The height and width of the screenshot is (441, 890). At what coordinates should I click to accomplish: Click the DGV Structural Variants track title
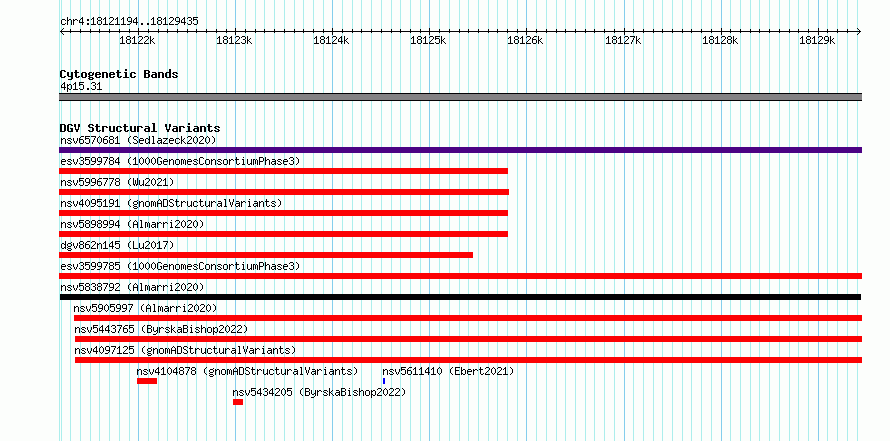(140, 128)
